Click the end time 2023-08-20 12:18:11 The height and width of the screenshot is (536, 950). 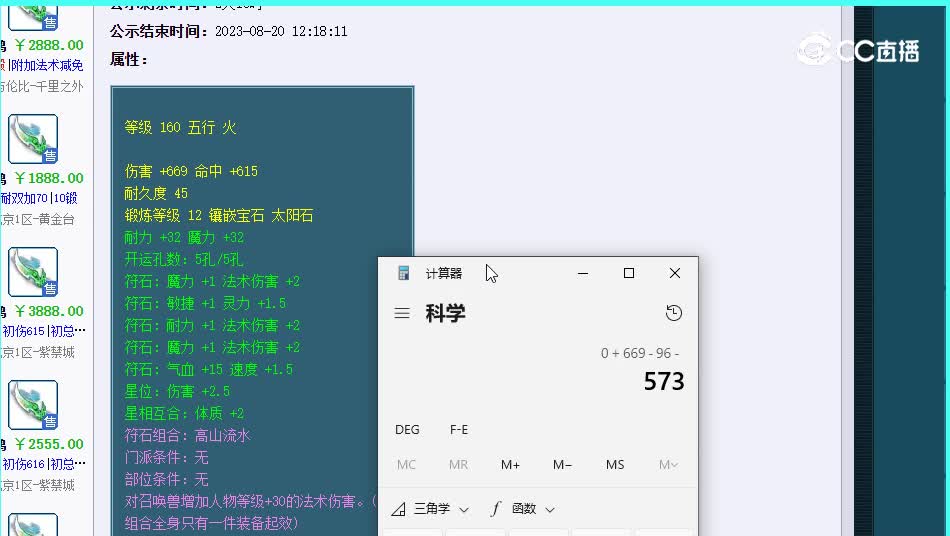[281, 31]
